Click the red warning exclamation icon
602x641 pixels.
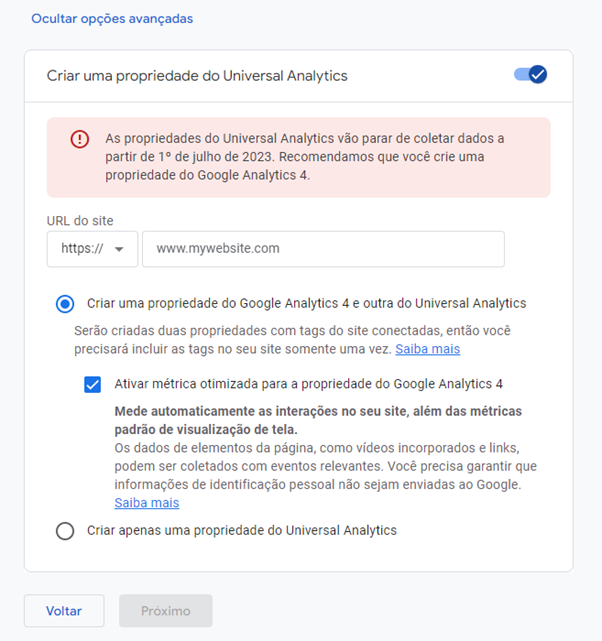[x=80, y=139]
